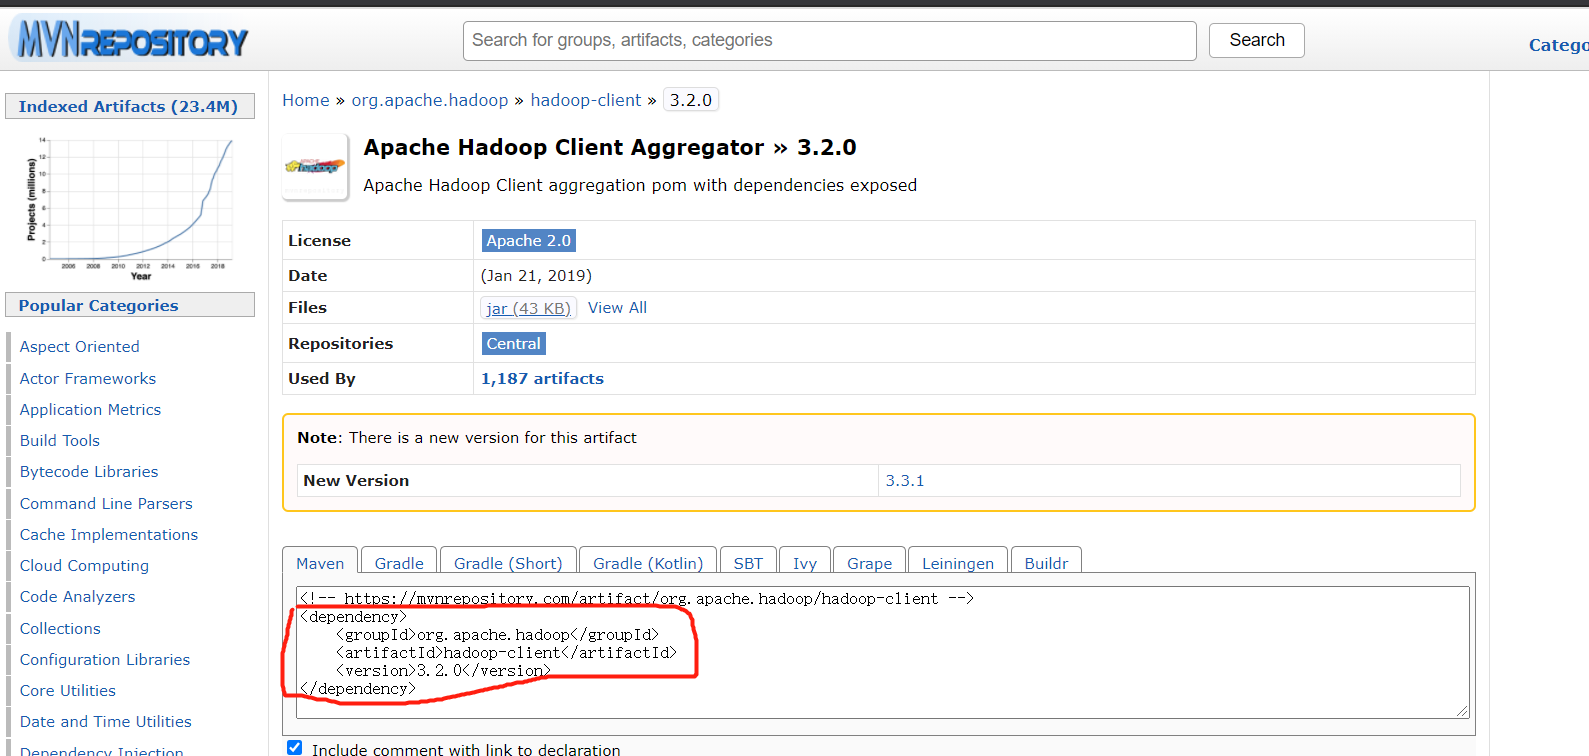The image size is (1589, 756).
Task: Open new version 3.3.1 link
Action: tap(904, 481)
